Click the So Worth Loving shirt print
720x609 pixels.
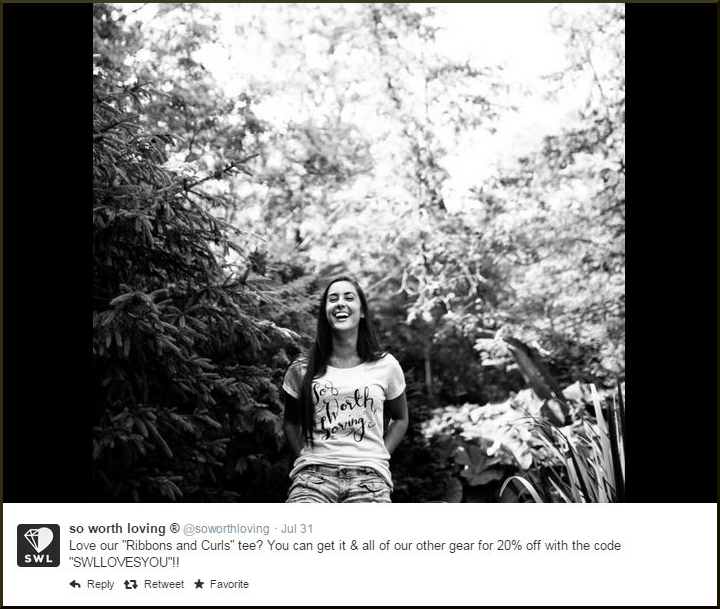pyautogui.click(x=344, y=410)
